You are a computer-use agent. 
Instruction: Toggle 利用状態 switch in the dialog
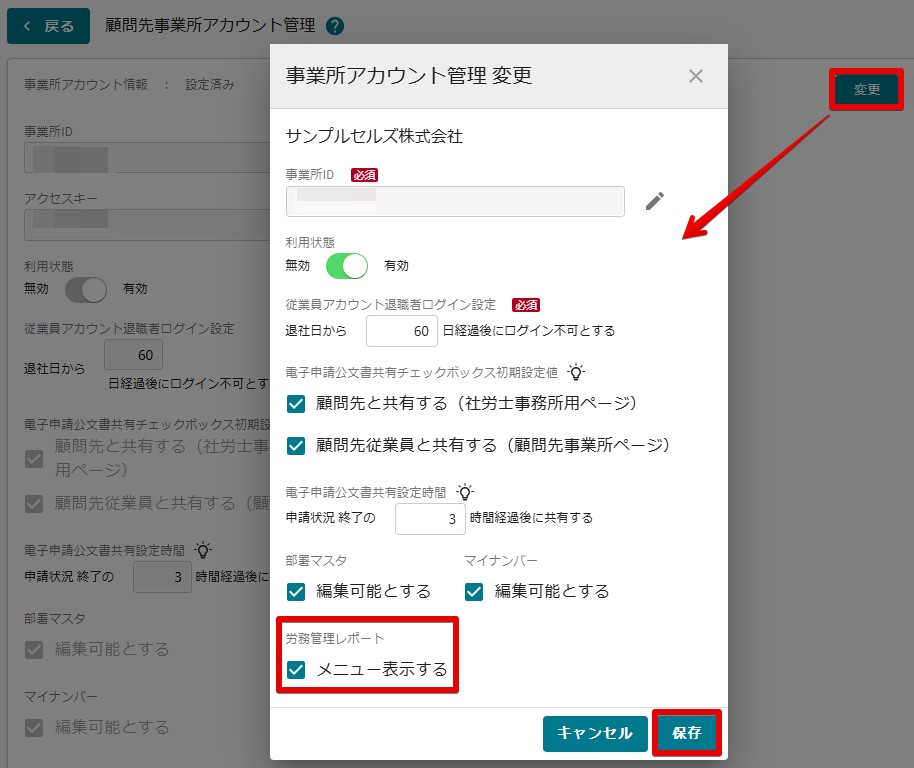click(347, 266)
